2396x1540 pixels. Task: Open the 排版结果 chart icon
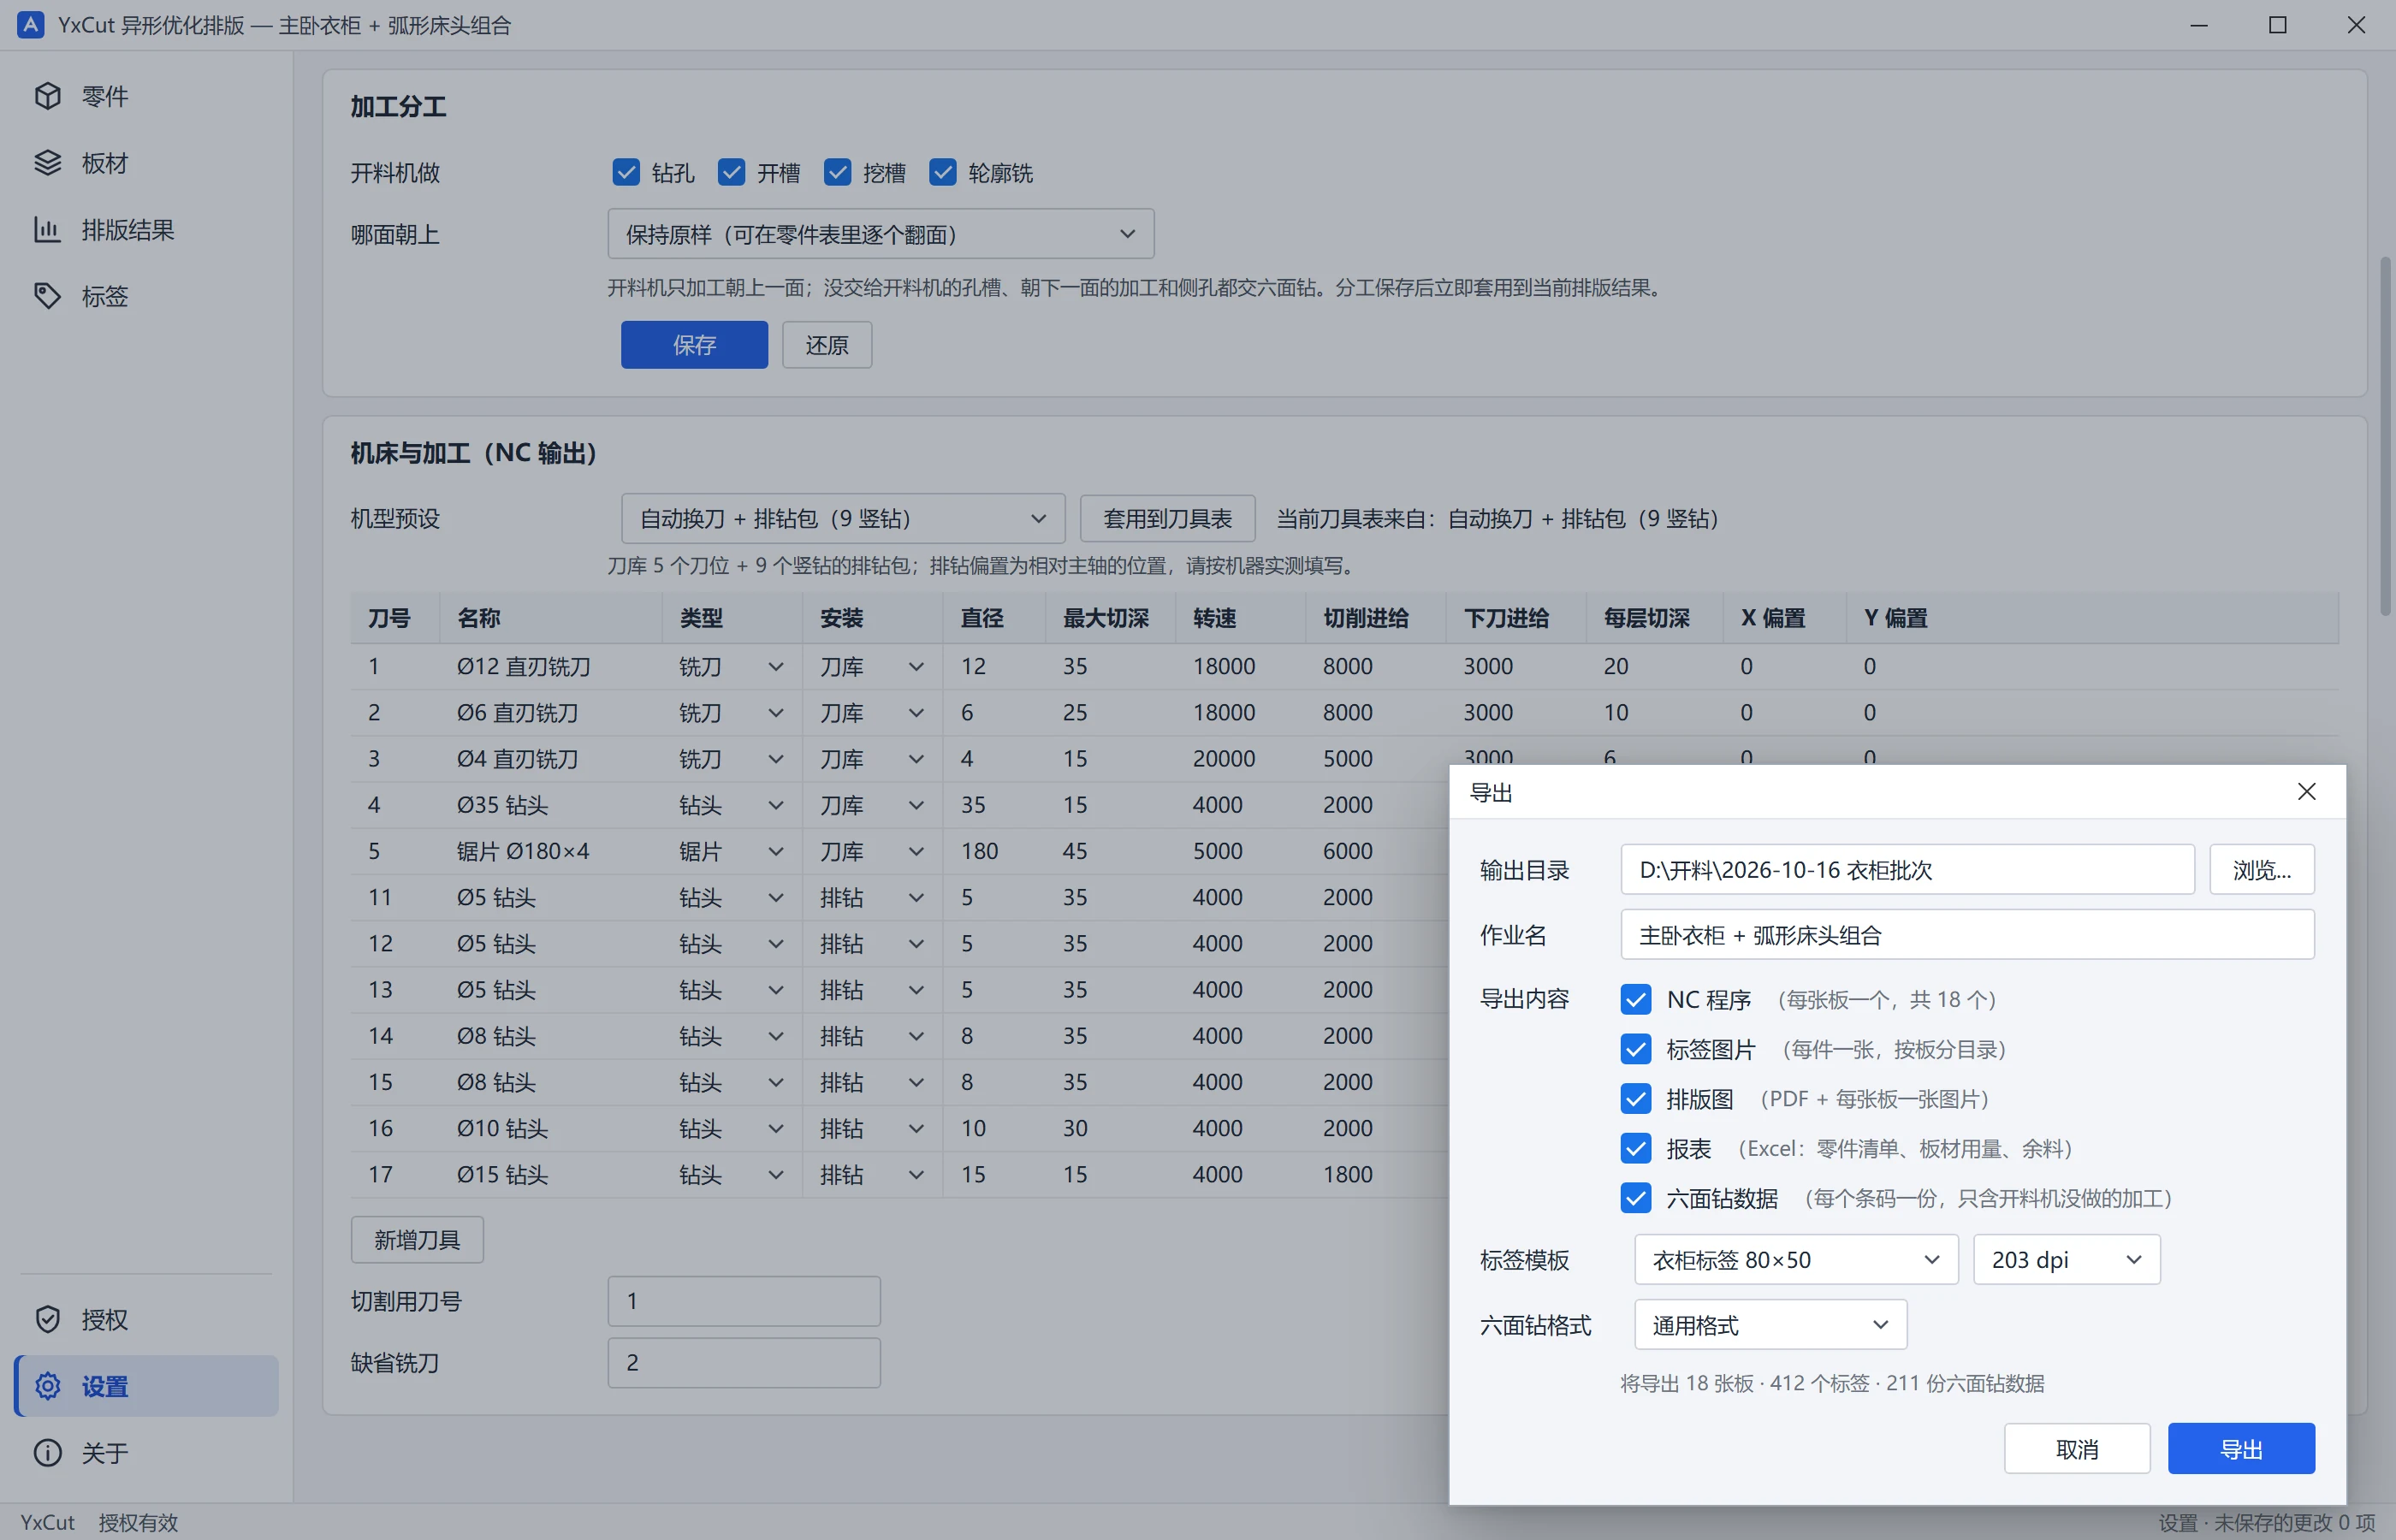point(48,230)
